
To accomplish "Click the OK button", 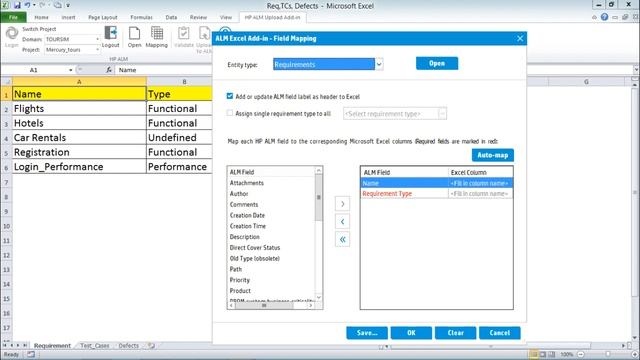I will pyautogui.click(x=411, y=333).
